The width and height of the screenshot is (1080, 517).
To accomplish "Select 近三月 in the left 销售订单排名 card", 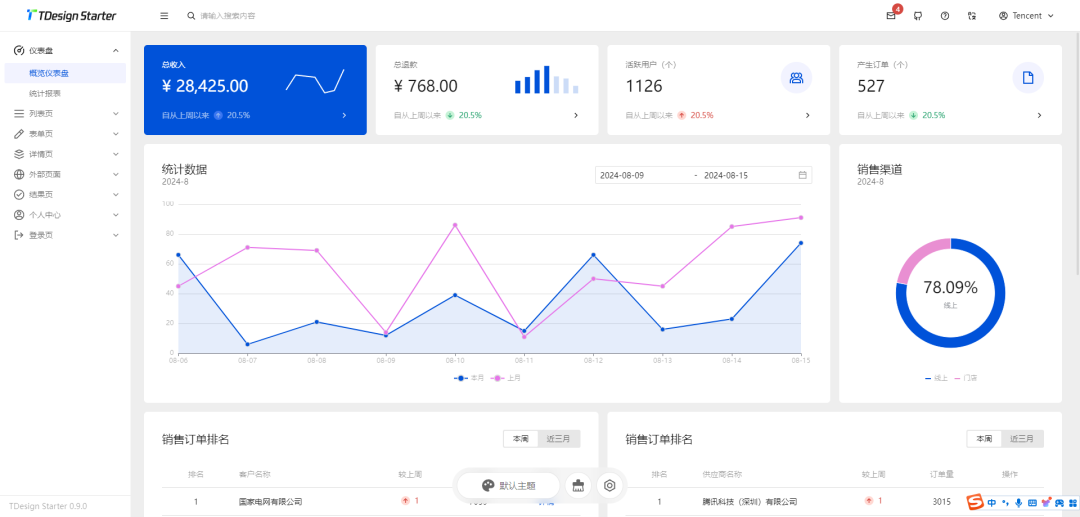I will [x=561, y=439].
